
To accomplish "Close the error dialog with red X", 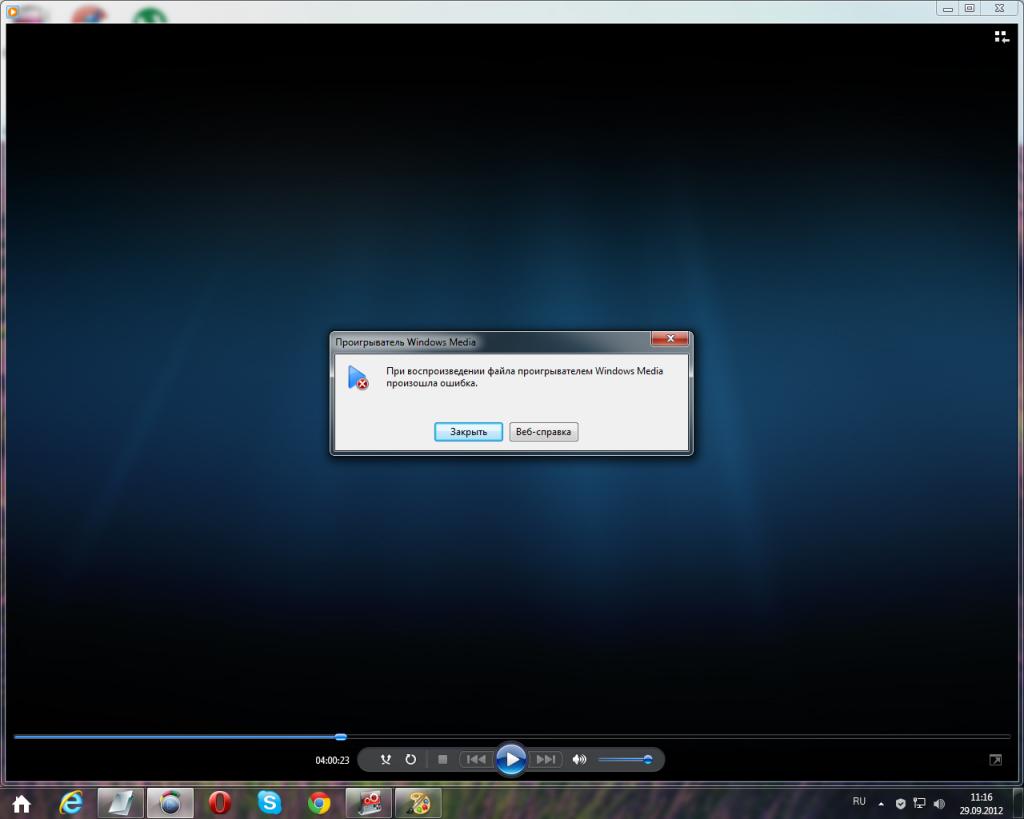I will (x=669, y=340).
